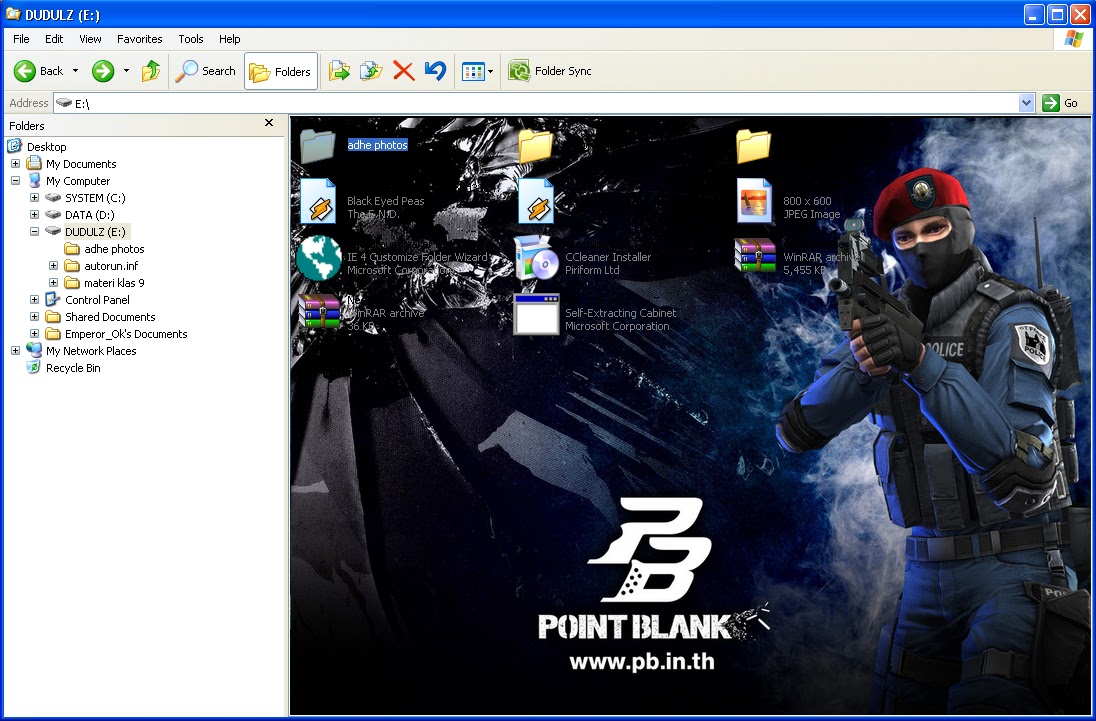This screenshot has height=721, width=1096.
Task: Select SYSTEM (C:) drive in the tree
Action: click(95, 198)
